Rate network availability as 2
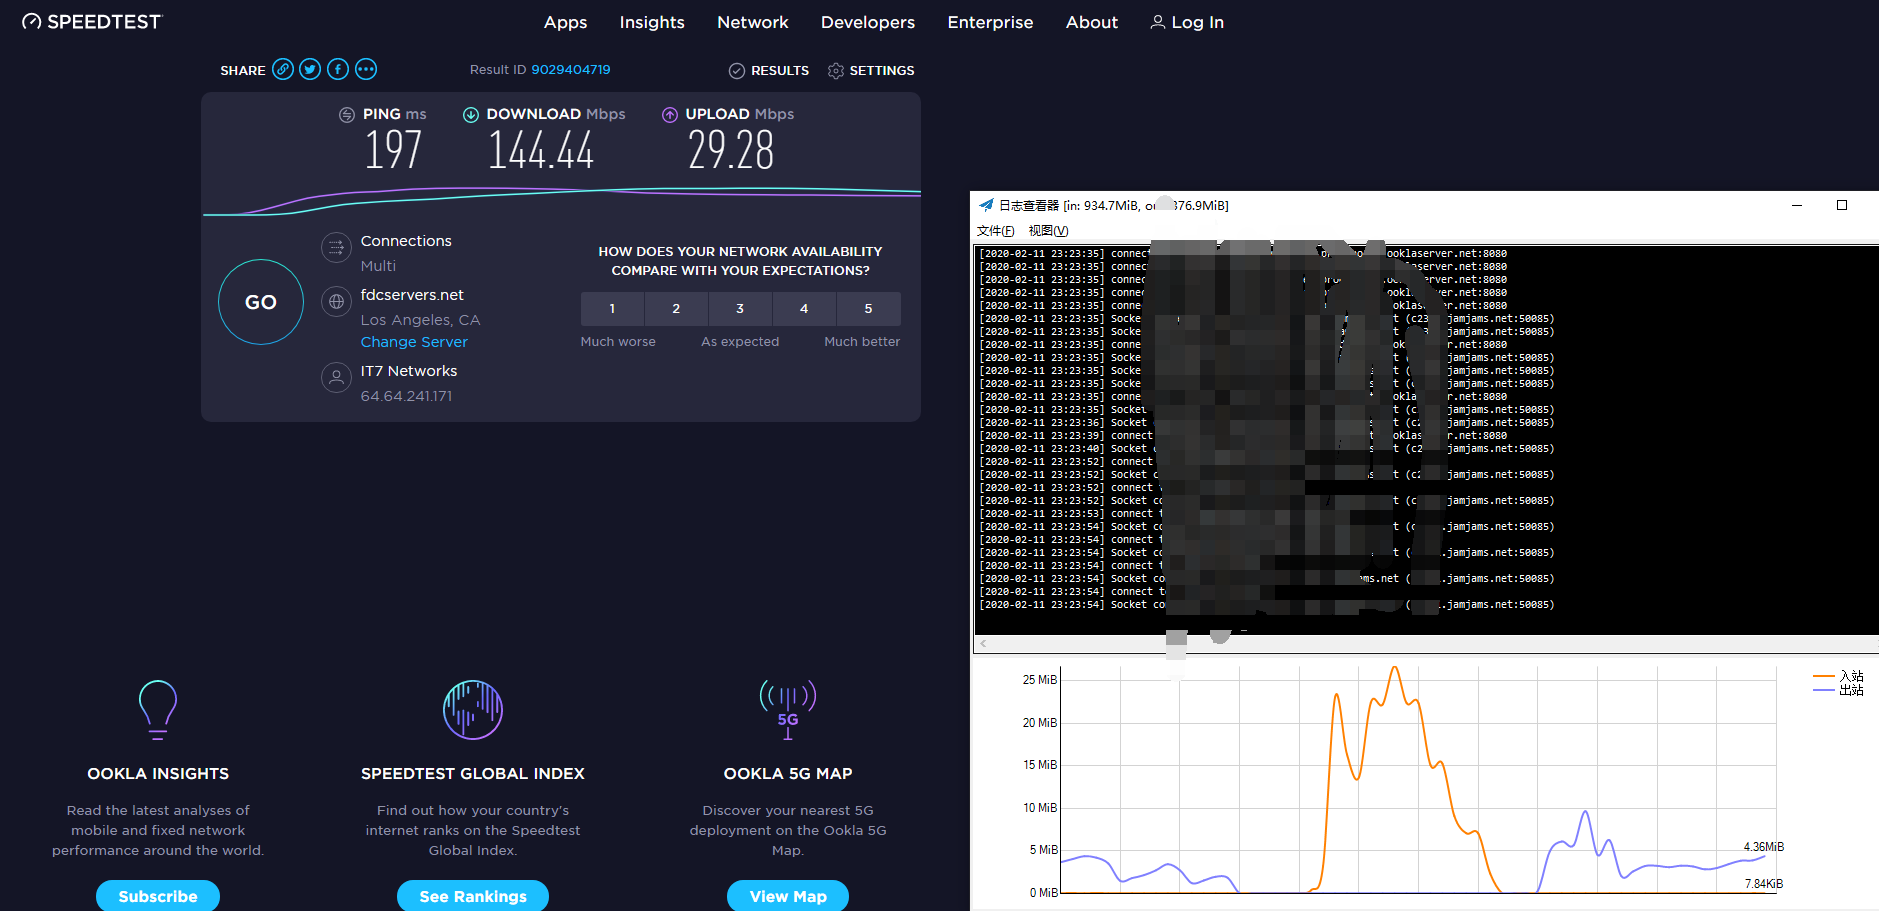 point(676,309)
